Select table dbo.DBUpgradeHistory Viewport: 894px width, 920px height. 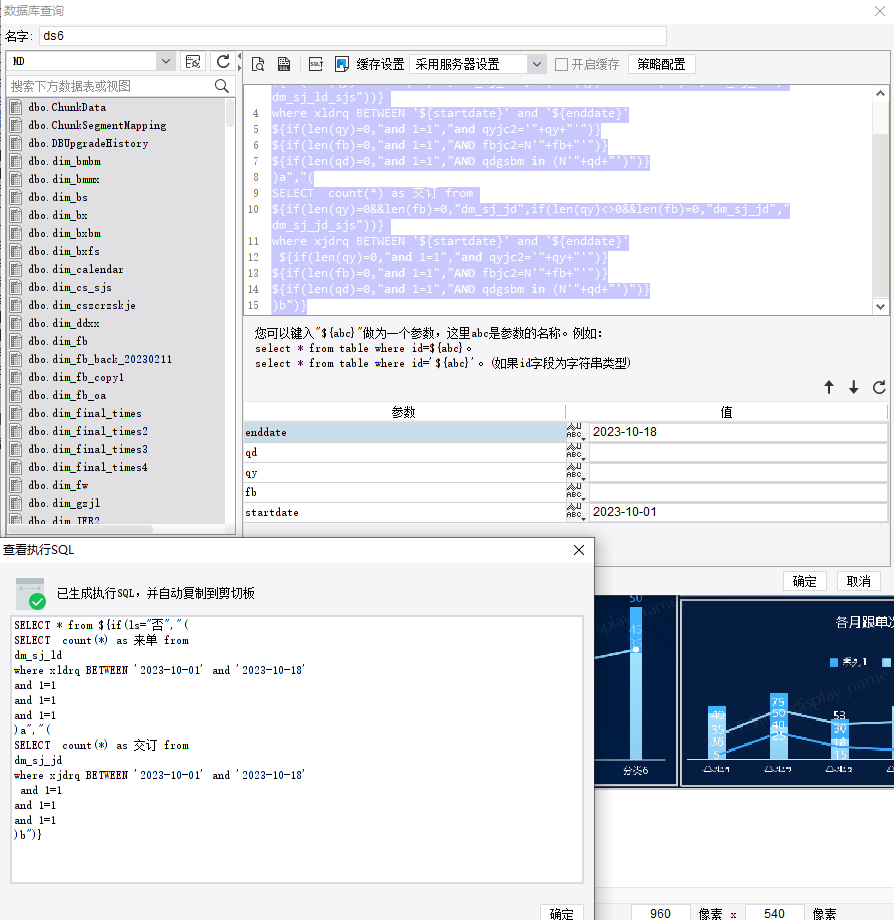[88, 143]
